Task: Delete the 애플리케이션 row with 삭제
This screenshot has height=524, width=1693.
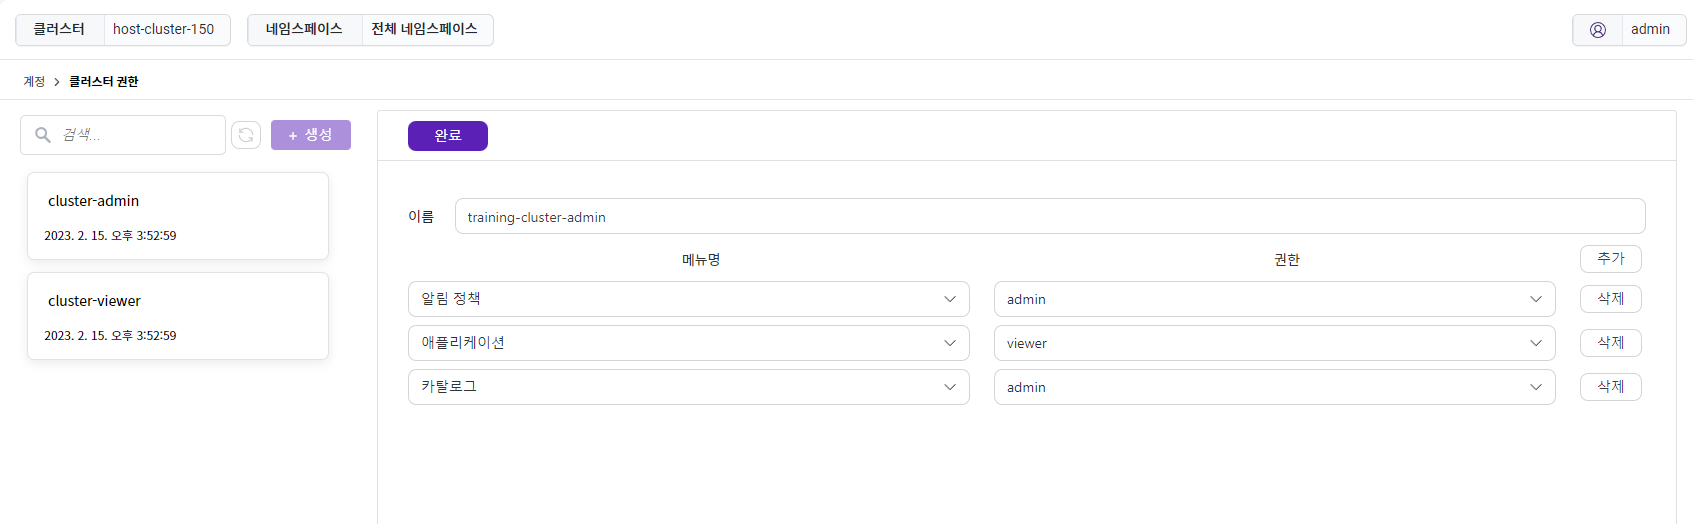Action: pyautogui.click(x=1611, y=343)
